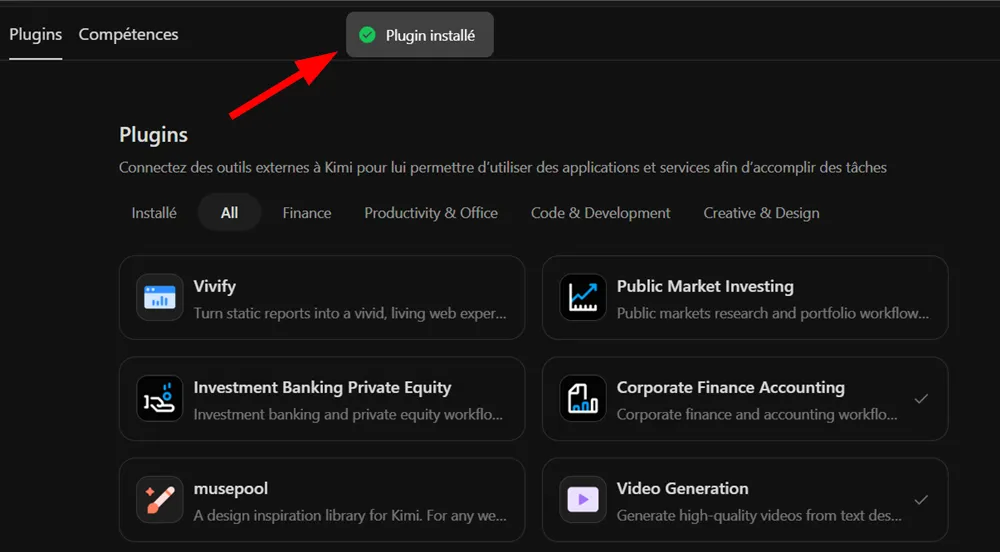This screenshot has height=552, width=1000.
Task: Click the 'A design inspiration library for Kimi' description
Action: pos(350,516)
